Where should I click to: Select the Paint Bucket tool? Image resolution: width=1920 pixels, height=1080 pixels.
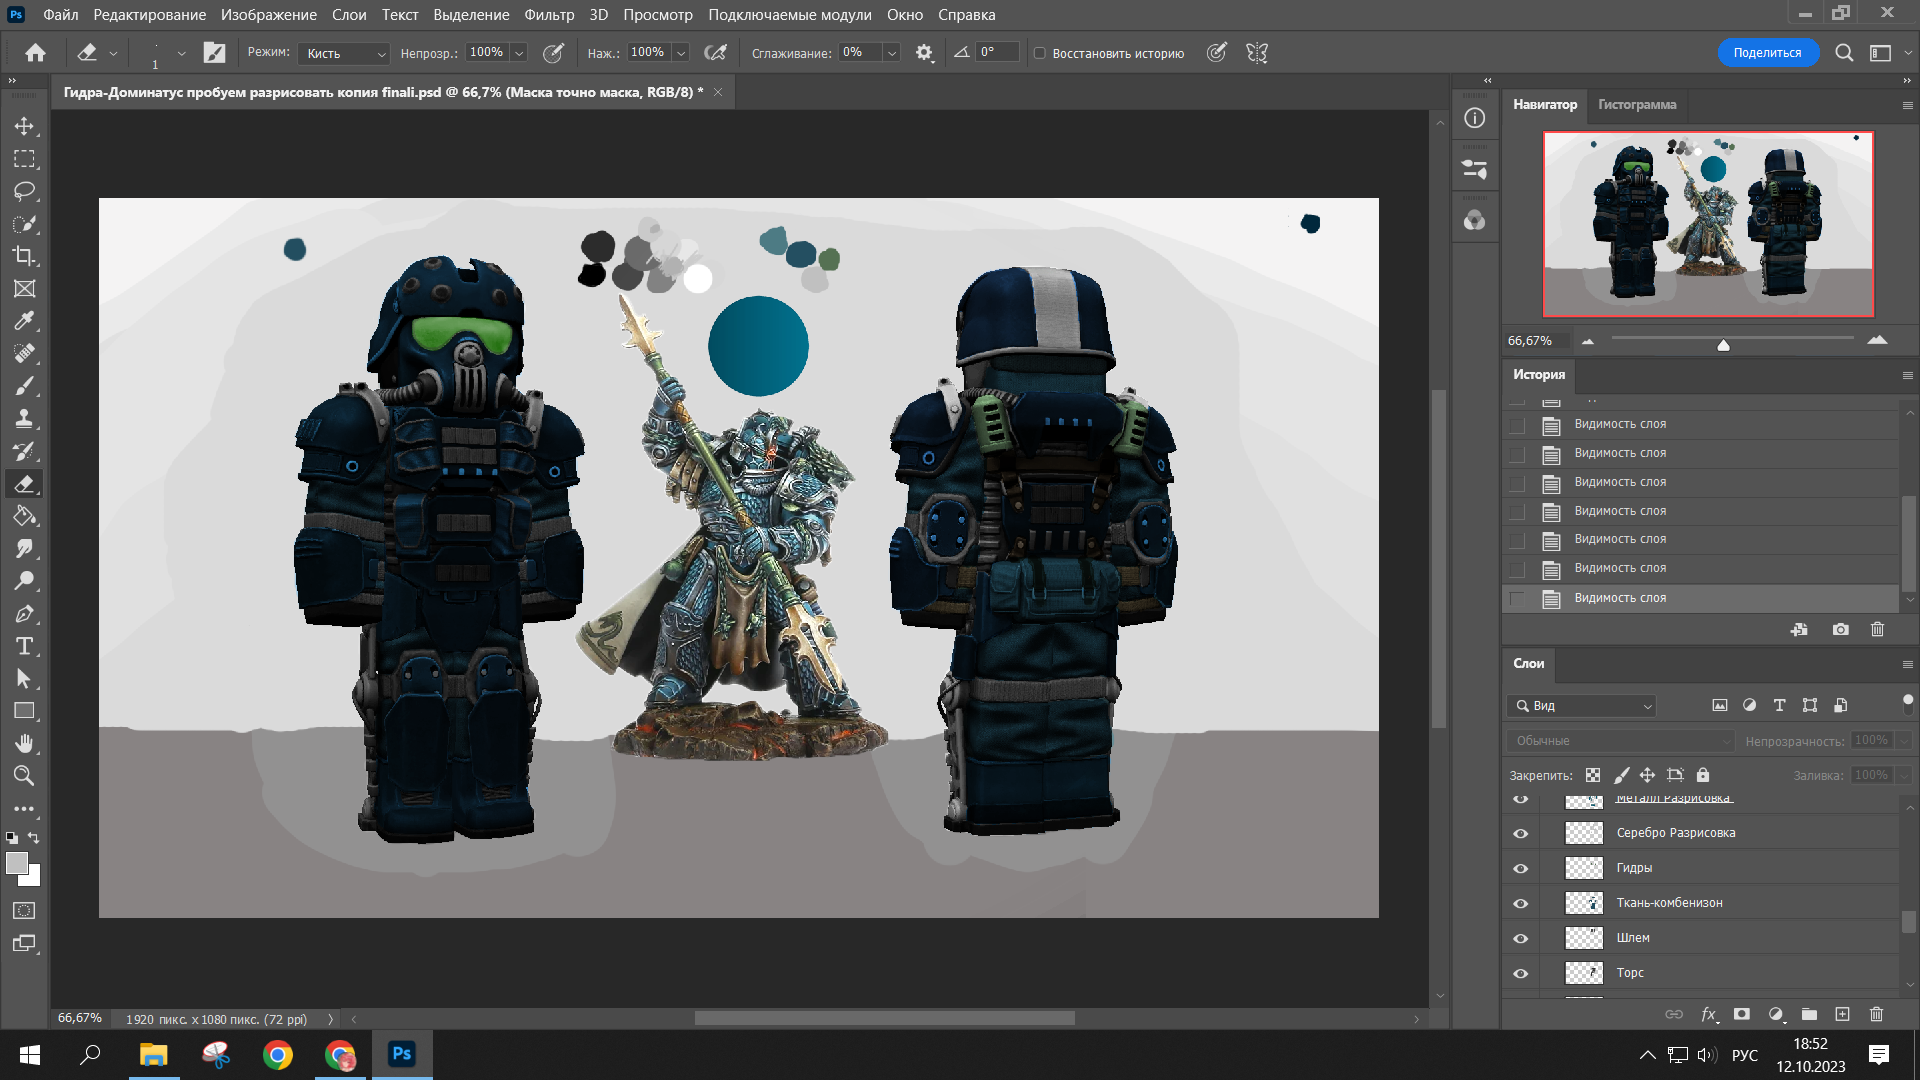[x=24, y=516]
